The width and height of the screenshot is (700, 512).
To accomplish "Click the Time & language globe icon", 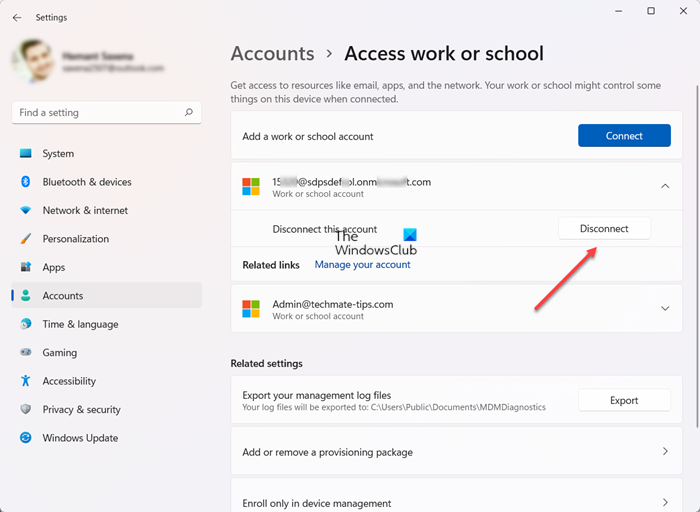I will pyautogui.click(x=26, y=324).
